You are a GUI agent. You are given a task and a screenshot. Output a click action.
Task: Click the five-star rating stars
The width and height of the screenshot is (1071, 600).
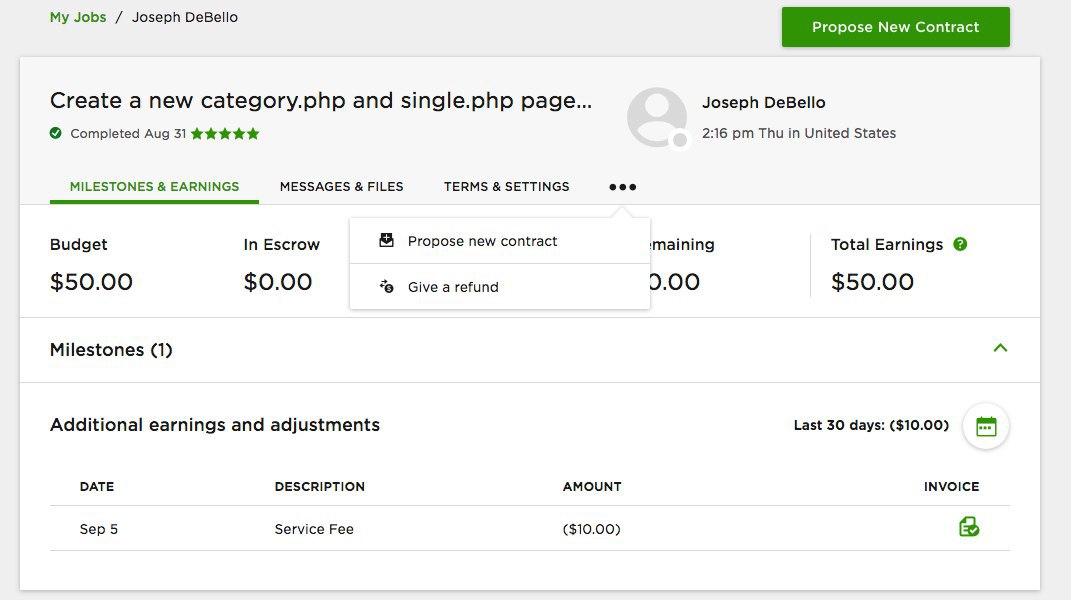pos(225,133)
